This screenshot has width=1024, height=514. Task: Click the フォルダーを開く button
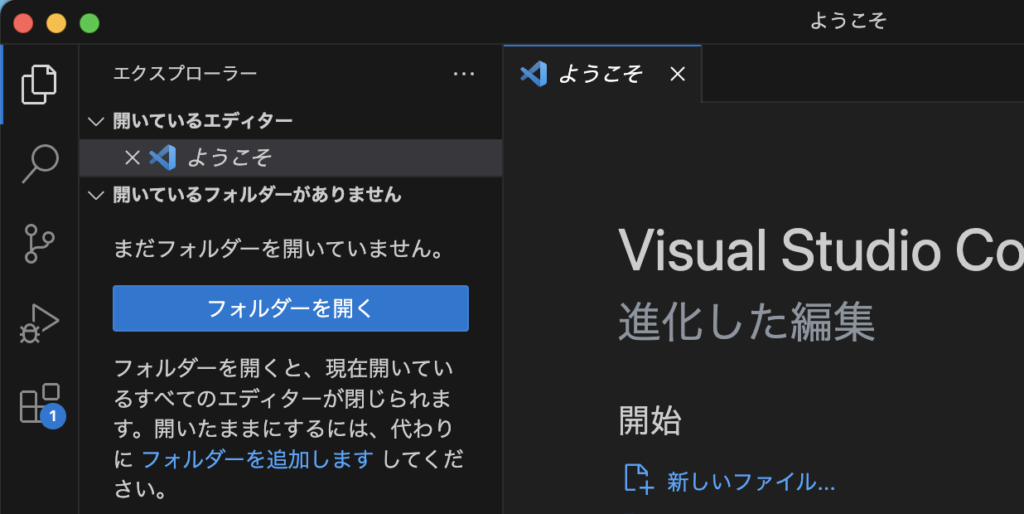[290, 308]
